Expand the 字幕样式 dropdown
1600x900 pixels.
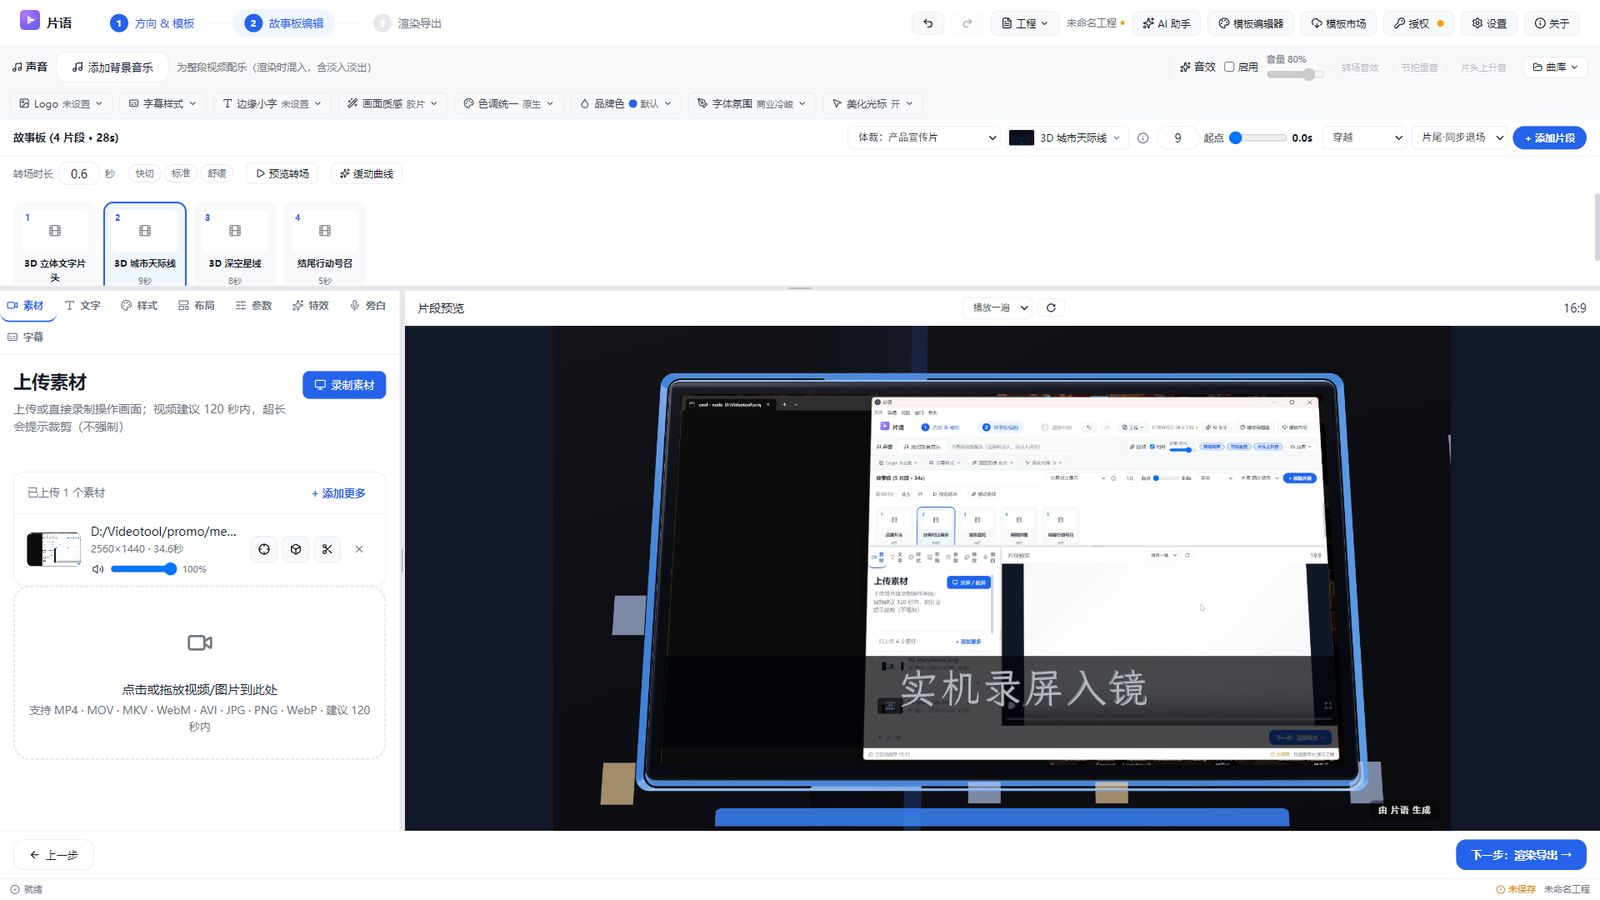click(x=162, y=103)
